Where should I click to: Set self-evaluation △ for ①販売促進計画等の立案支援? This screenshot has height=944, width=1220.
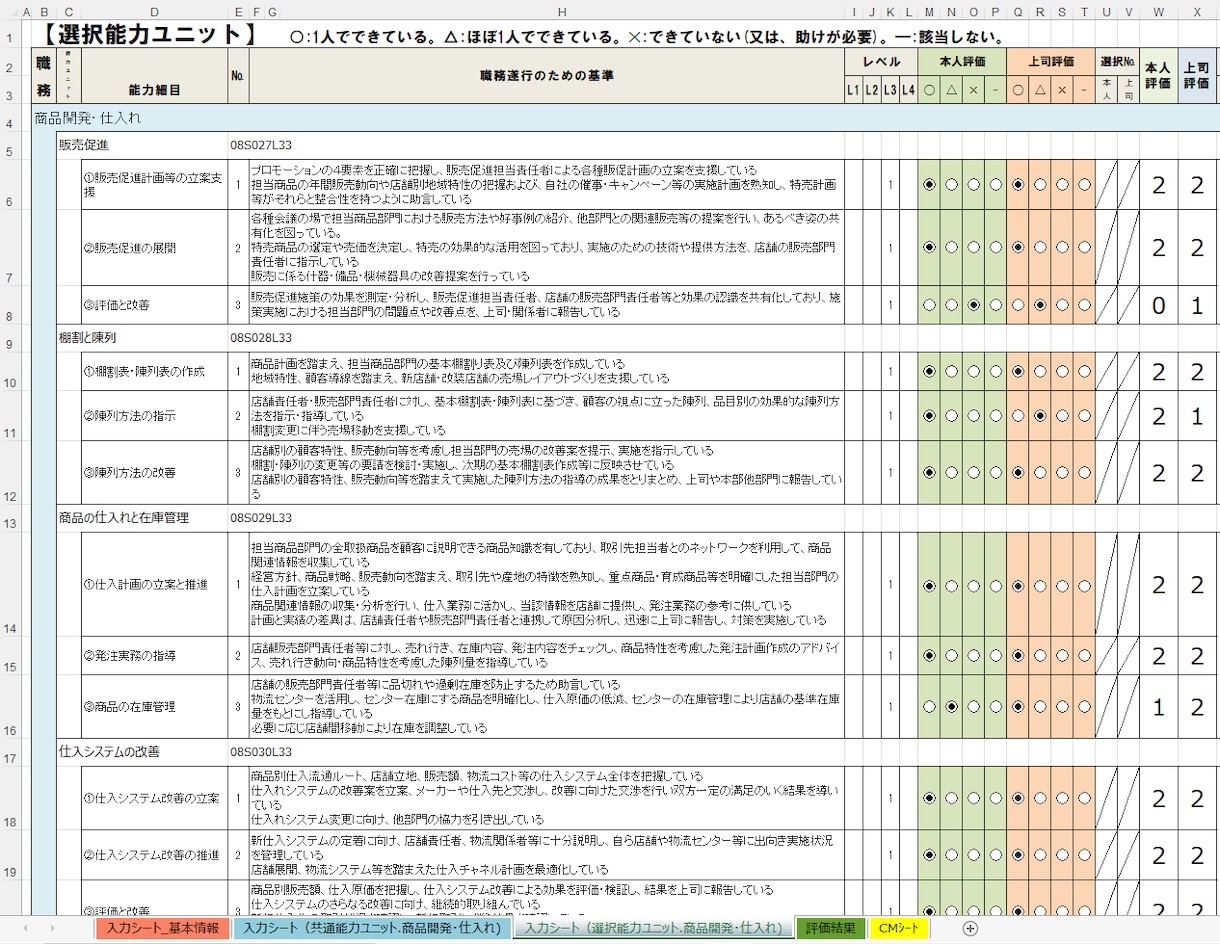pos(952,185)
